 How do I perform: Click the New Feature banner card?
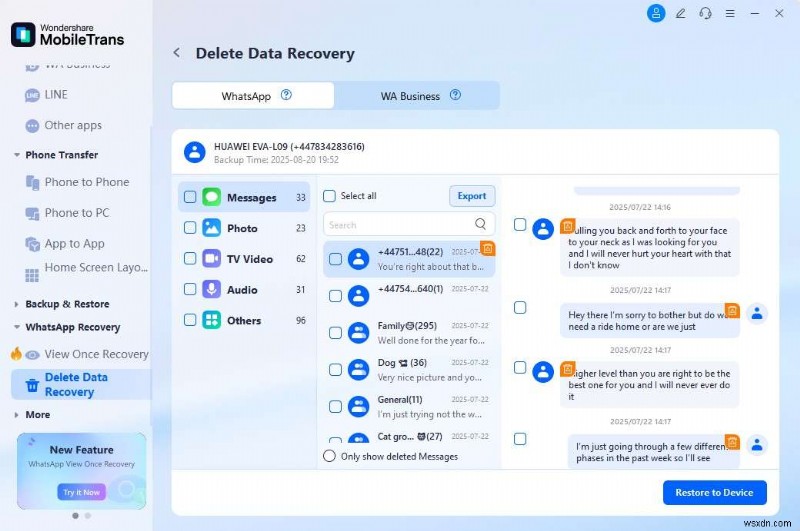tap(82, 471)
